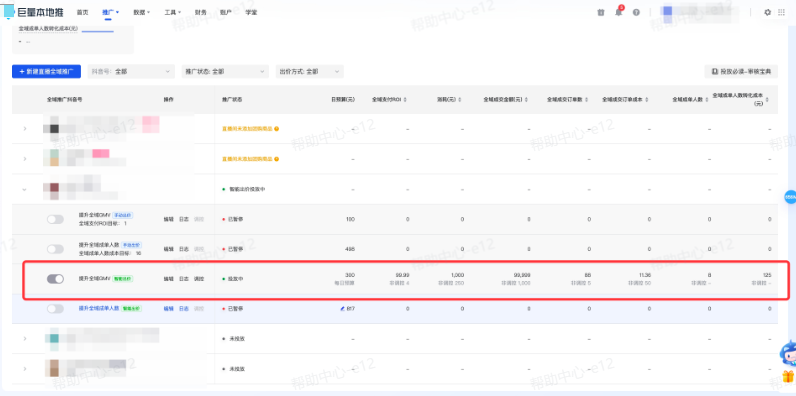Open the settings gear icon
This screenshot has width=796, height=396.
coord(767,12)
